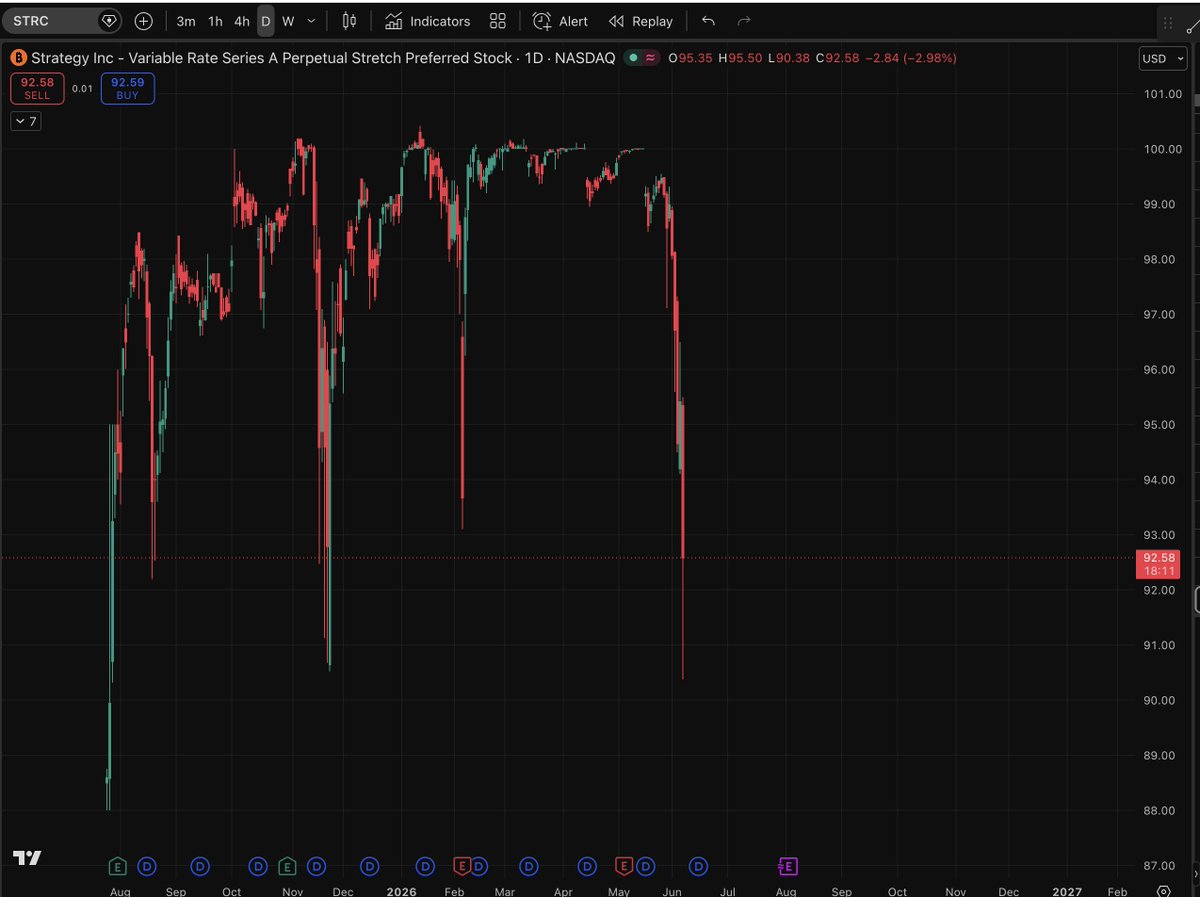Click the 92.58 last price label
1200x897 pixels.
pos(1158,564)
